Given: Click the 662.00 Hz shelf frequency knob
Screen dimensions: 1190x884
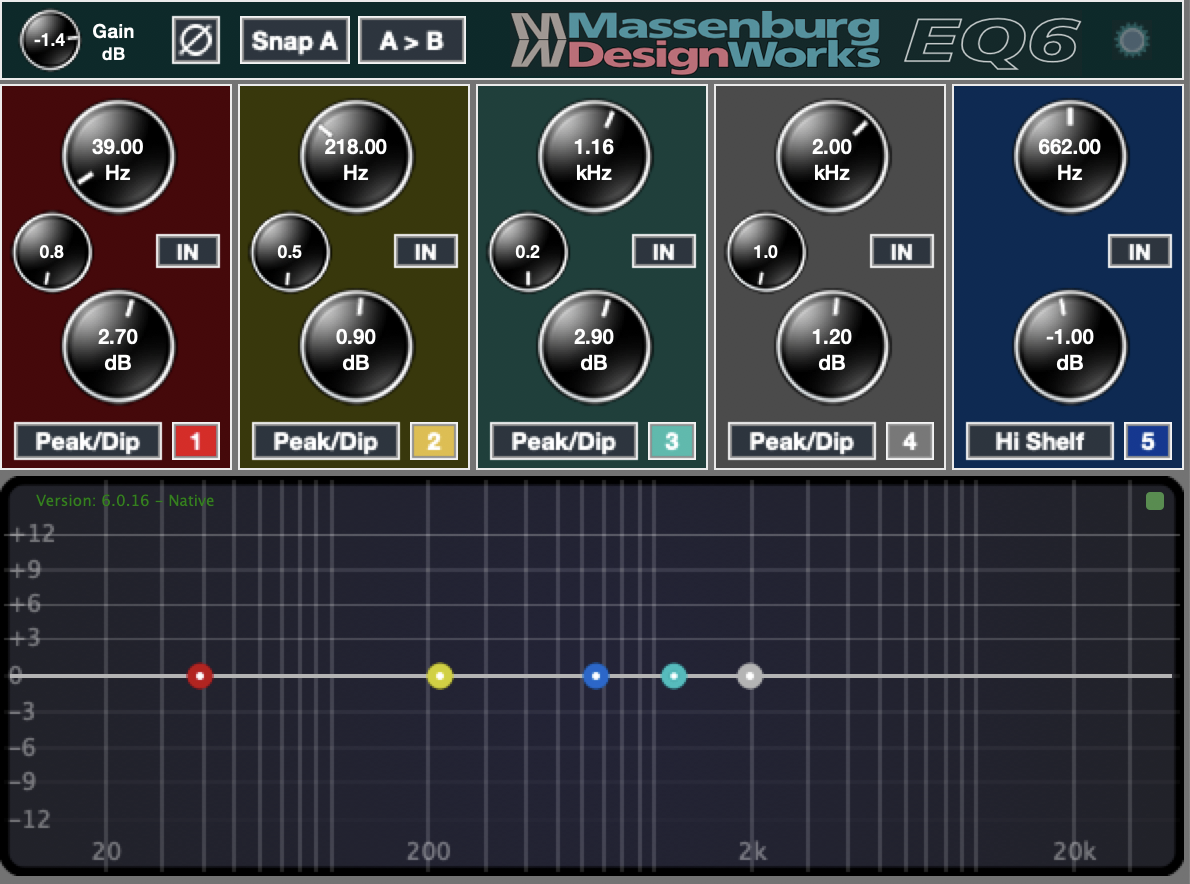Looking at the screenshot, I should pos(1070,157).
